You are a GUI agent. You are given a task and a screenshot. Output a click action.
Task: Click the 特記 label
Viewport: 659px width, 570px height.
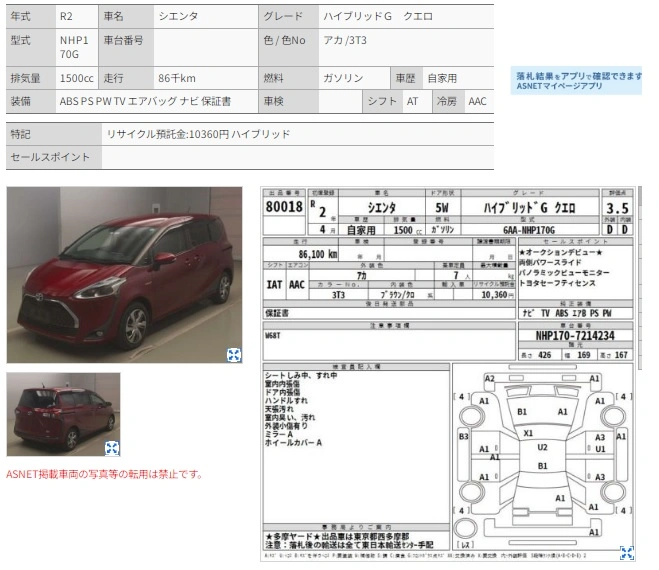[20, 134]
